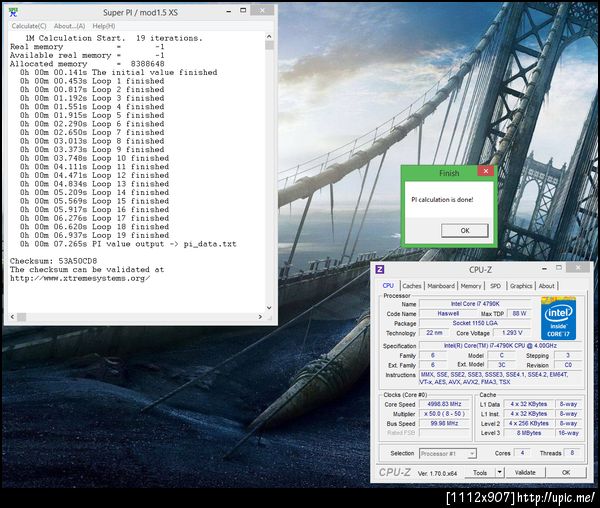This screenshot has width=600, height=508.
Task: Click the Instructions field listing MMX, SSE
Action: coord(501,378)
